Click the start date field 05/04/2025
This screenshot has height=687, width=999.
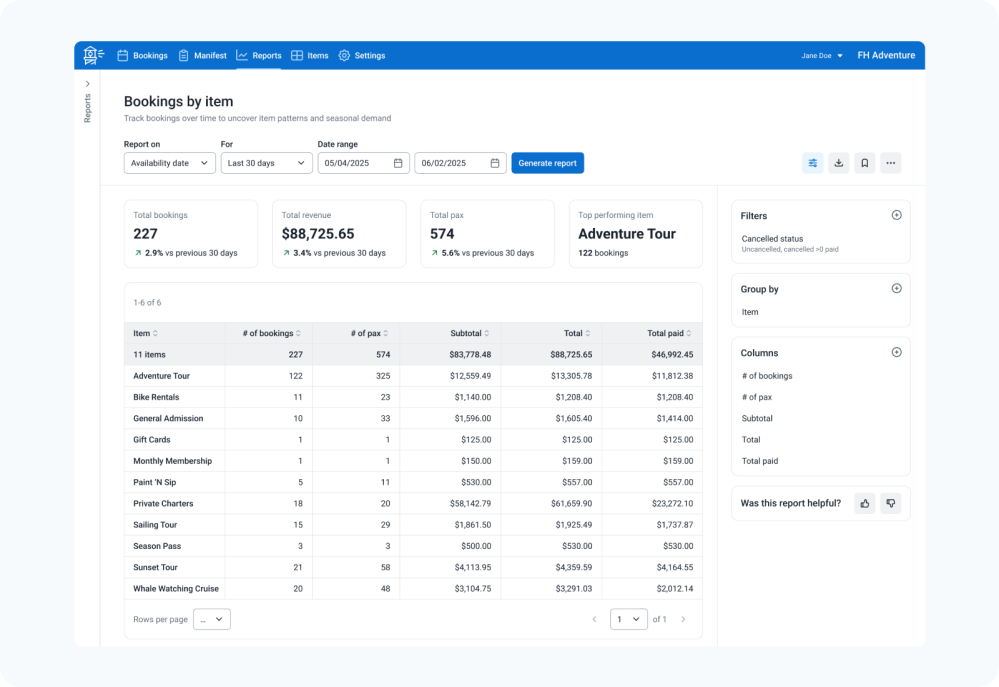(363, 163)
